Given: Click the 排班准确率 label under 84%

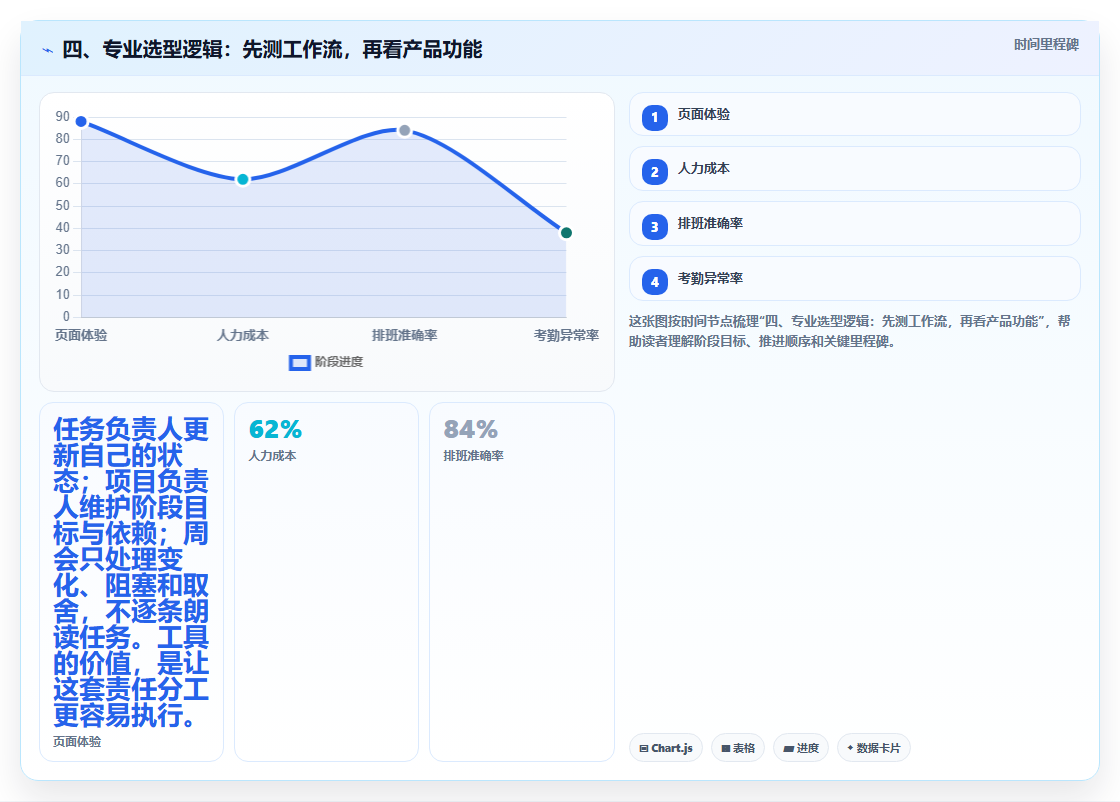Looking at the screenshot, I should coord(474,456).
